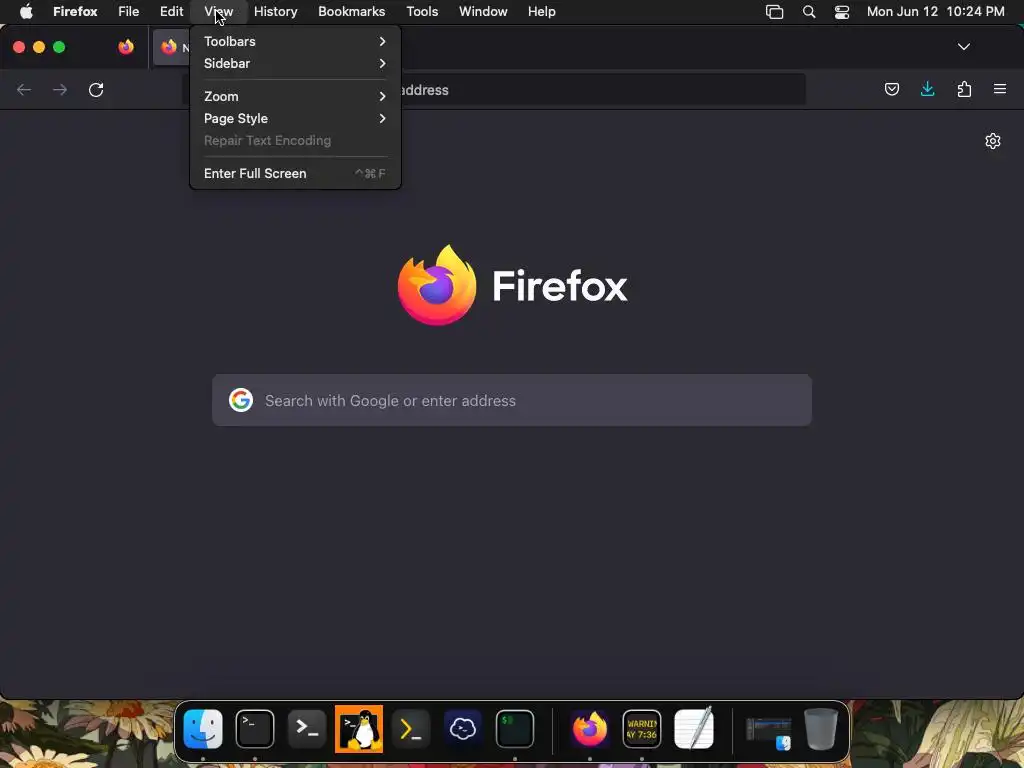The width and height of the screenshot is (1024, 768).
Task: Click the Reload page button
Action: [96, 89]
